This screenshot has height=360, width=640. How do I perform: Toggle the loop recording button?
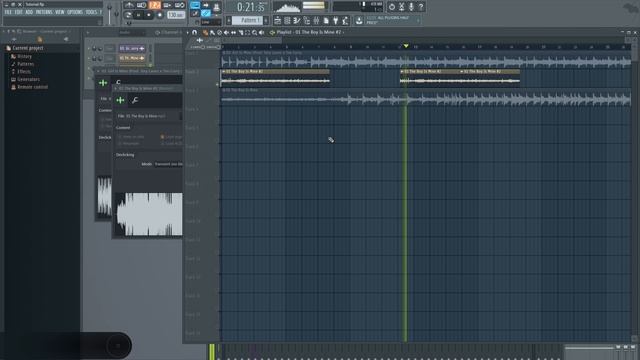[x=180, y=5]
